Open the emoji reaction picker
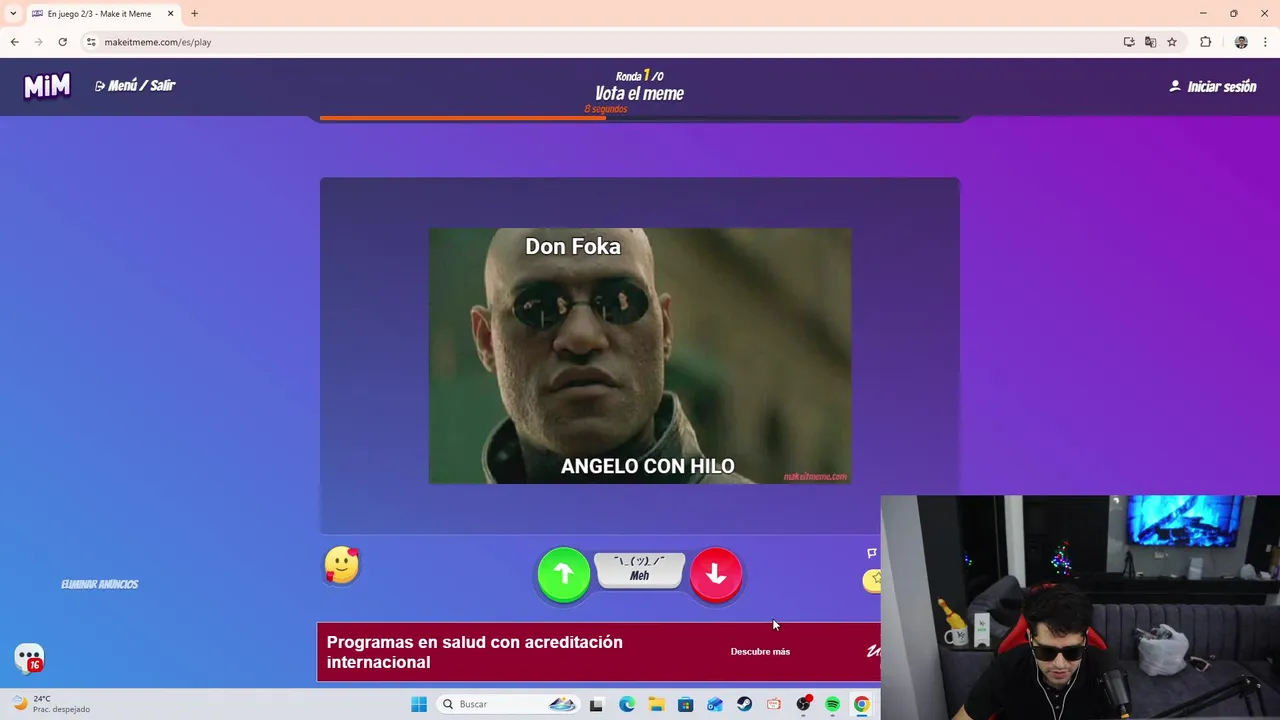 342,566
